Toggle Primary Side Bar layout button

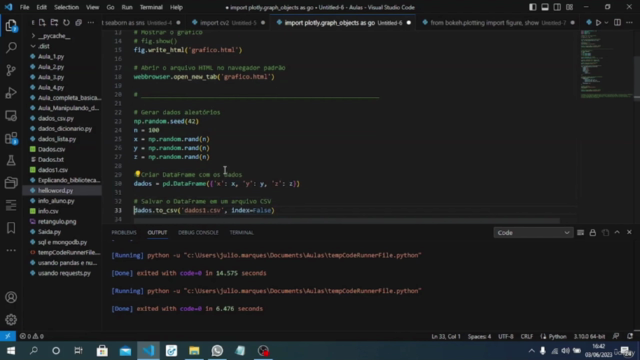533,7
